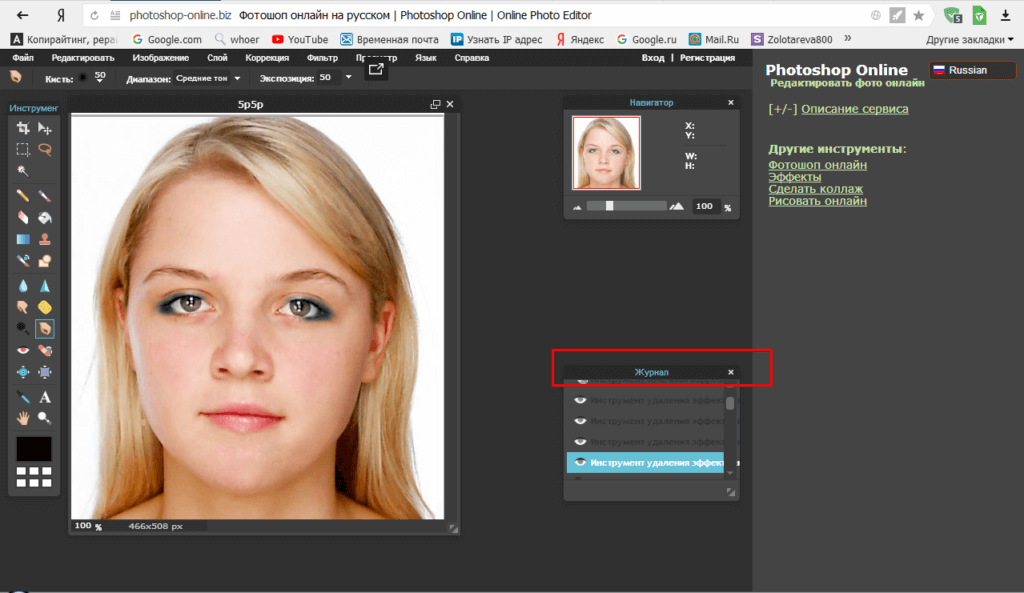
Task: Pick the Pencil tool
Action: [23, 195]
